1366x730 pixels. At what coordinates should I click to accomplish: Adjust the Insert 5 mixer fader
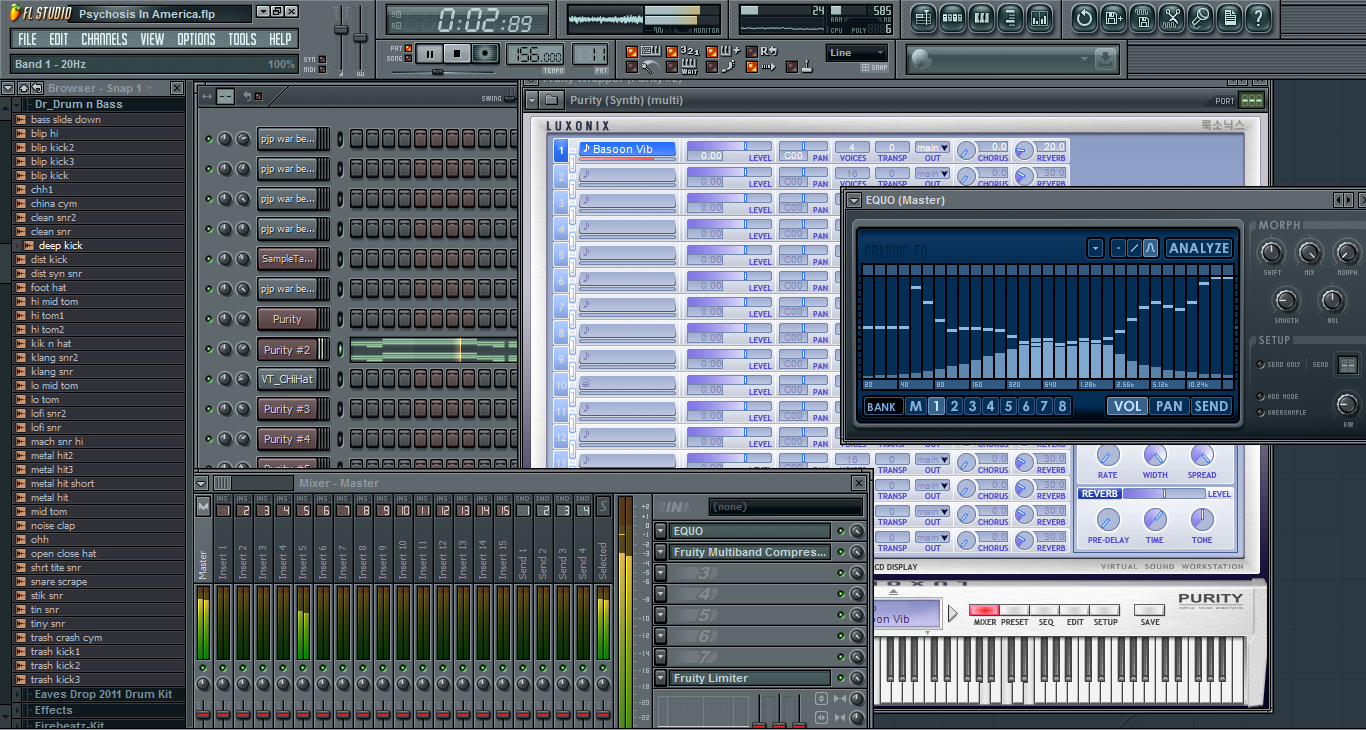(303, 714)
